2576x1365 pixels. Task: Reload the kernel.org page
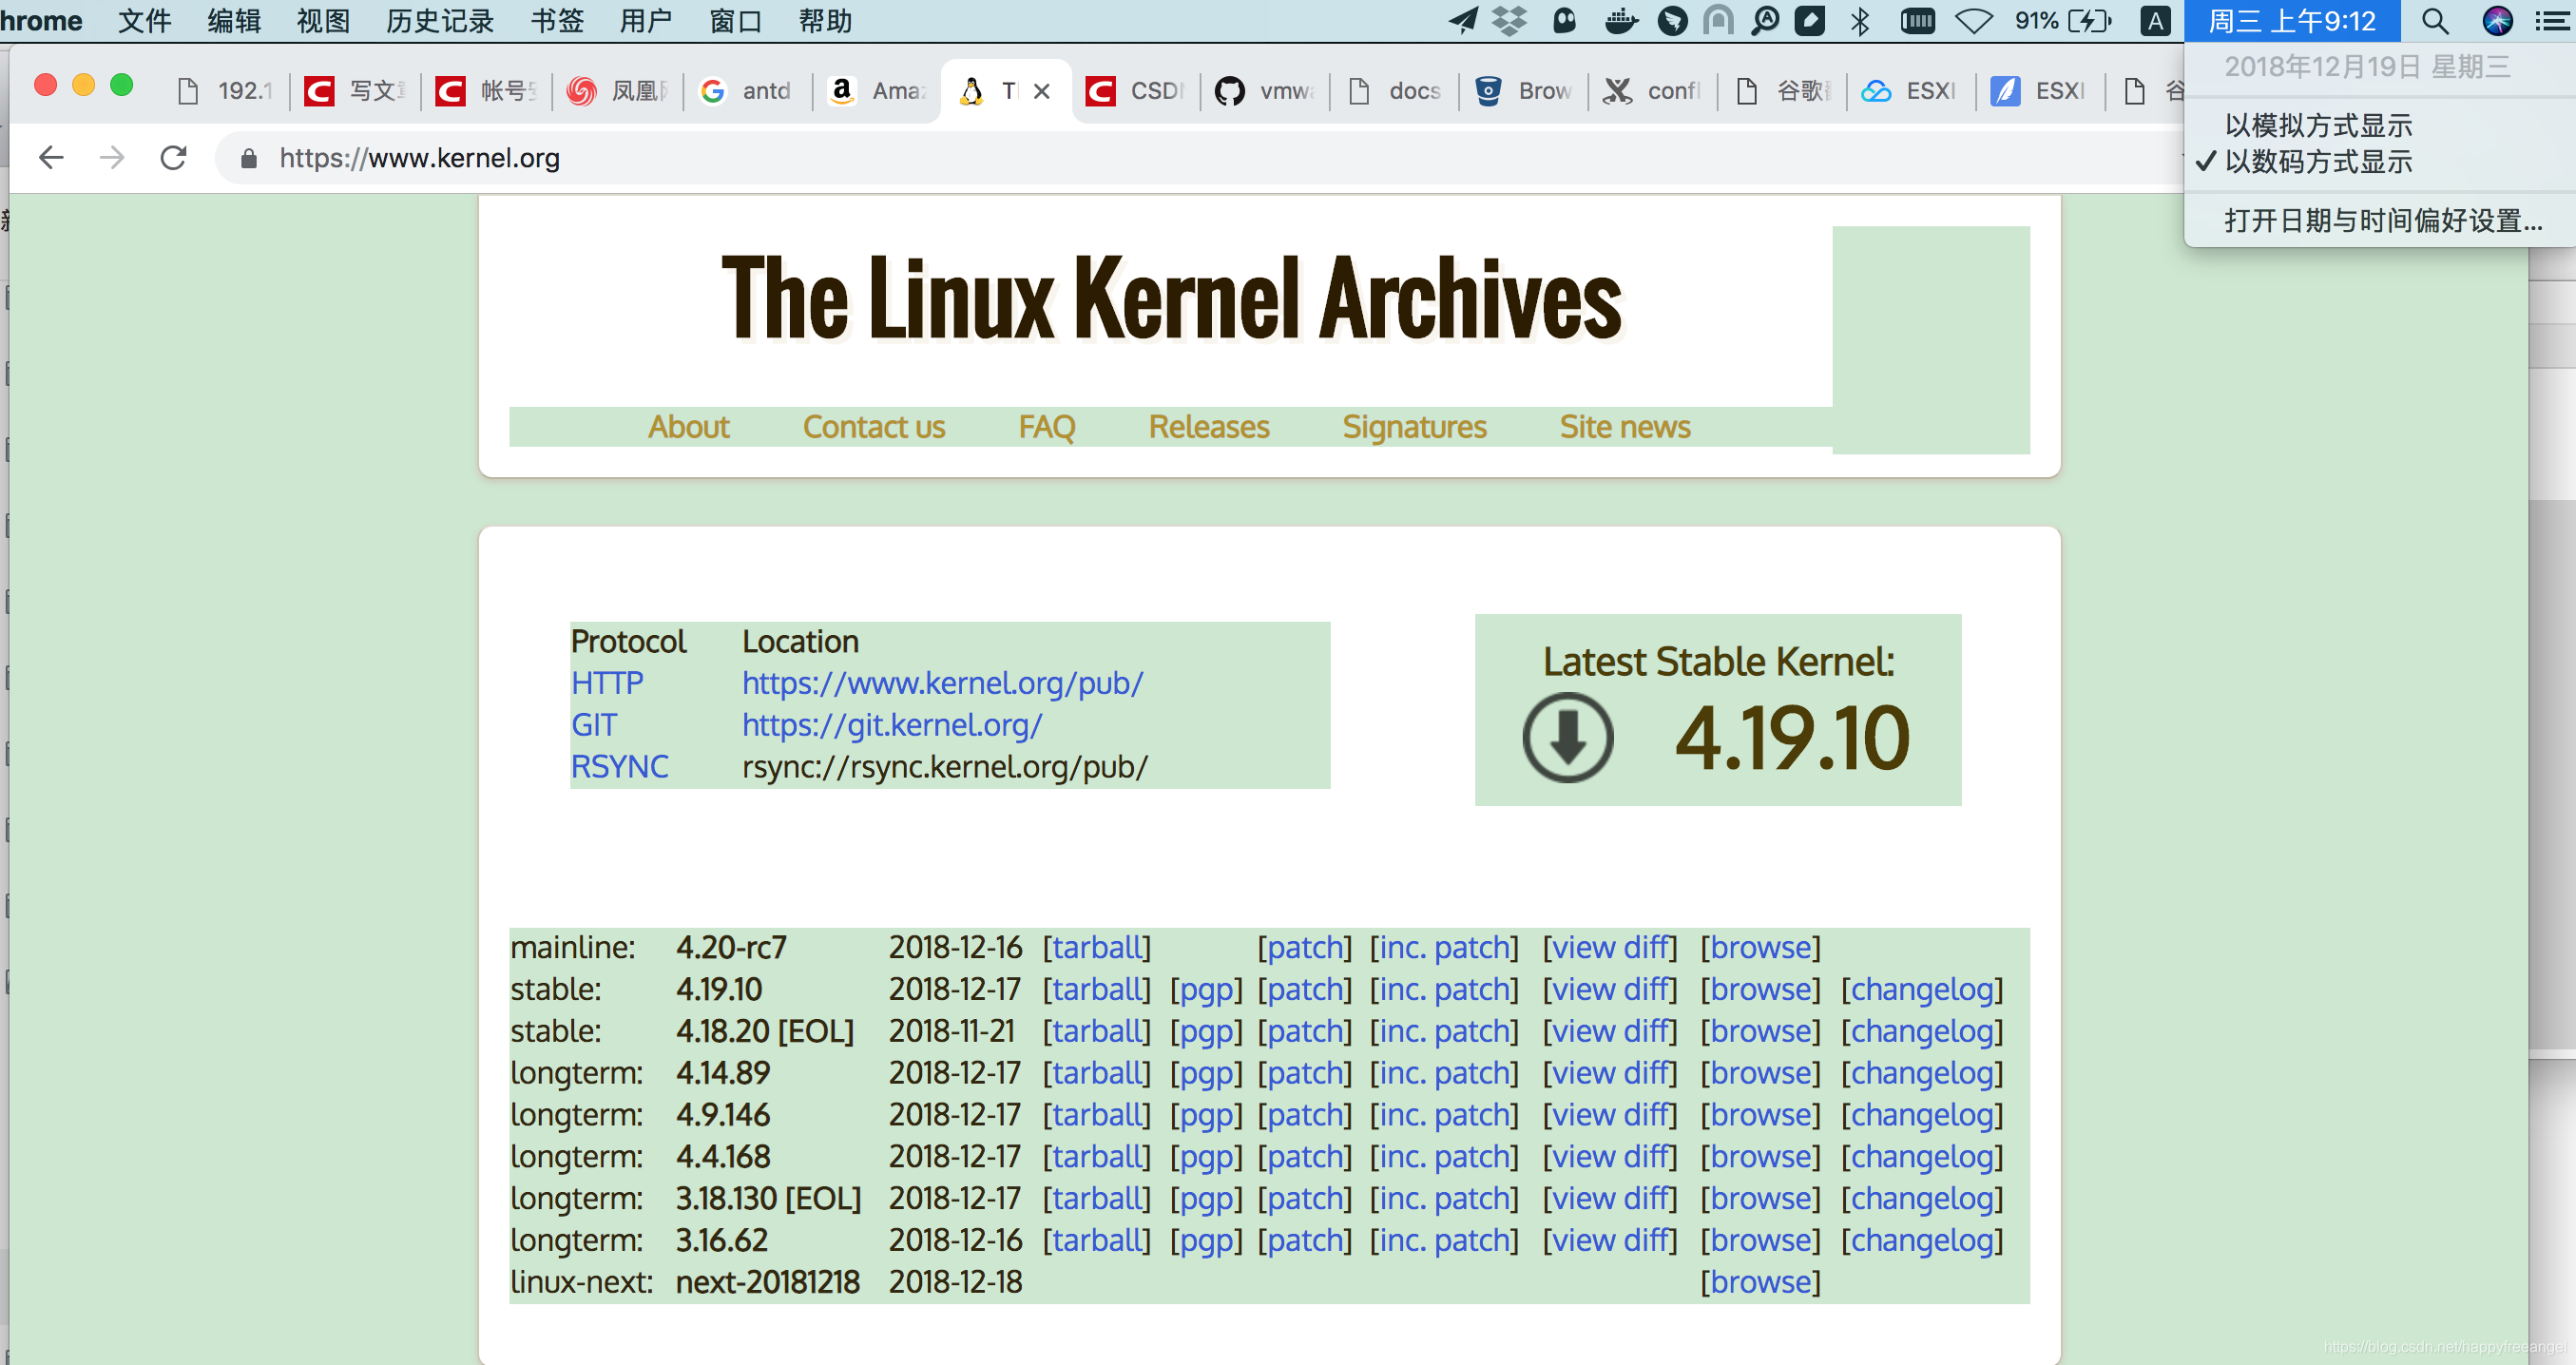coord(174,158)
